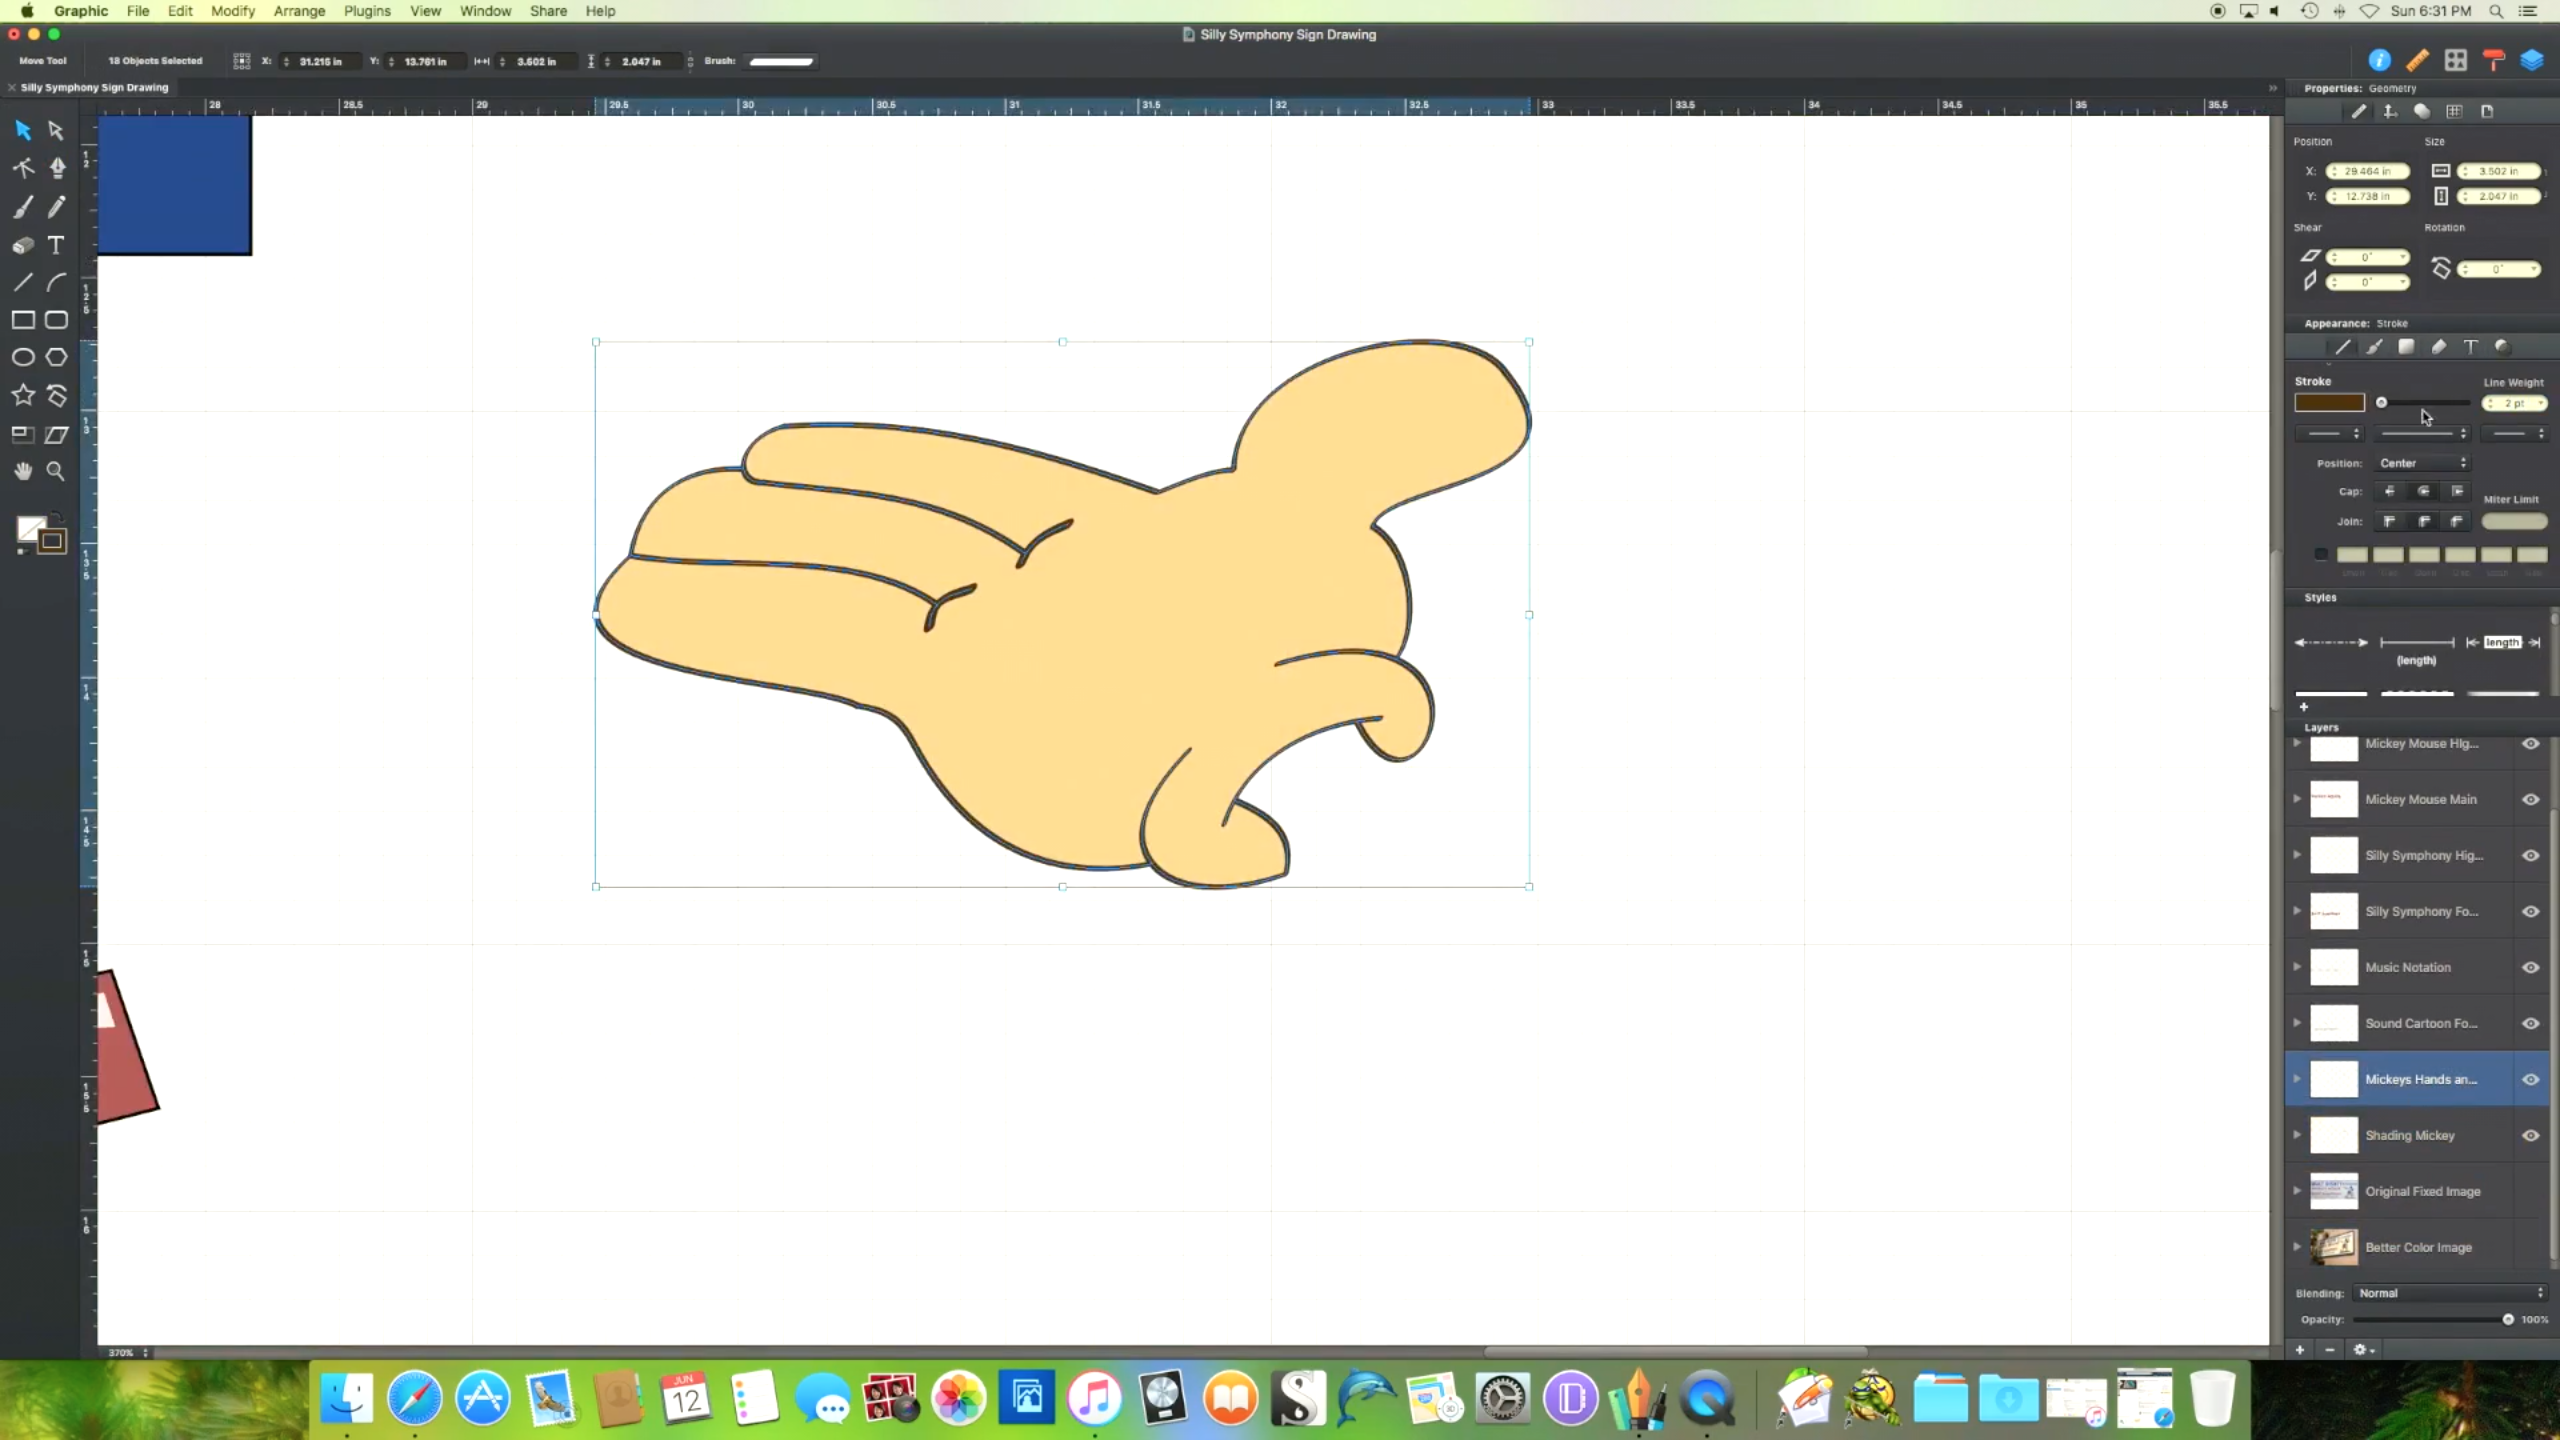2560x1440 pixels.
Task: Hide the Mickeys Hands layer
Action: pyautogui.click(x=2530, y=1079)
